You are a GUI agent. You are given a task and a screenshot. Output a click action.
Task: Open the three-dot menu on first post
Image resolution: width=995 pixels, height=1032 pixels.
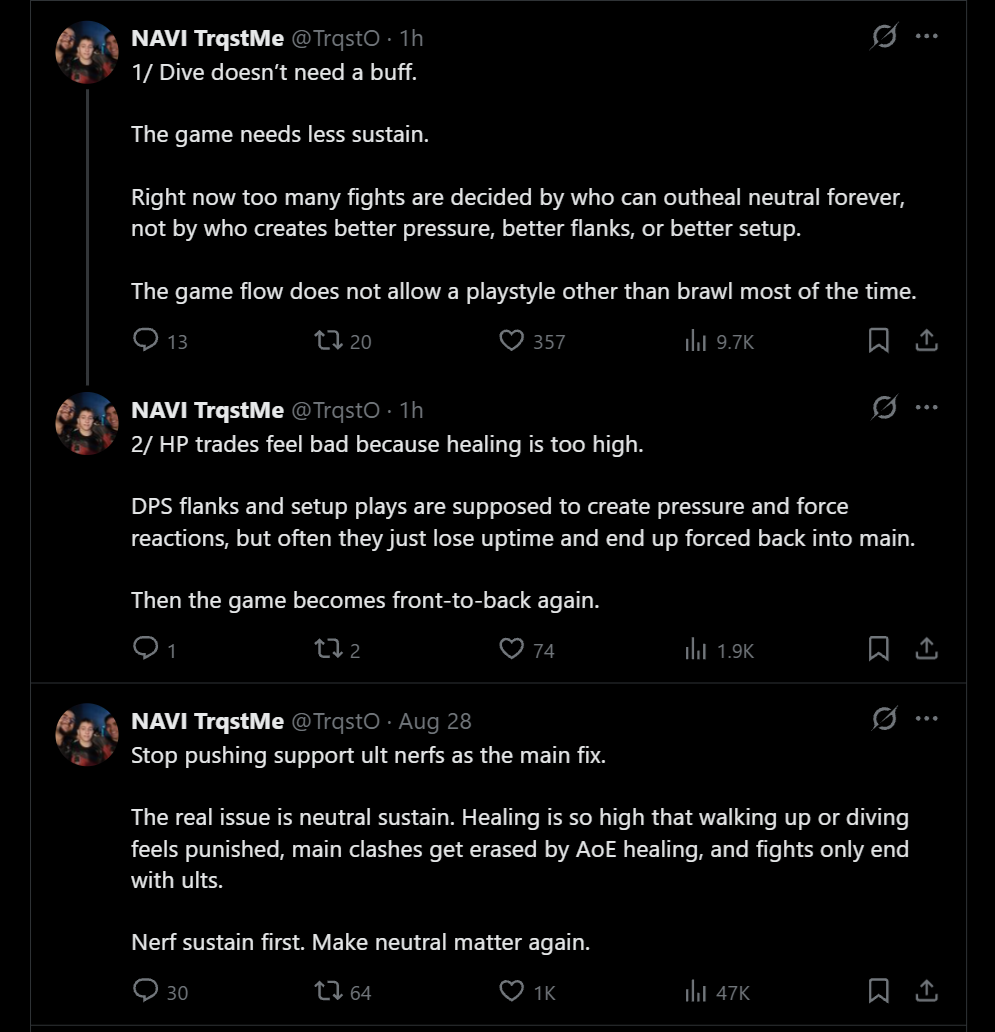click(927, 36)
